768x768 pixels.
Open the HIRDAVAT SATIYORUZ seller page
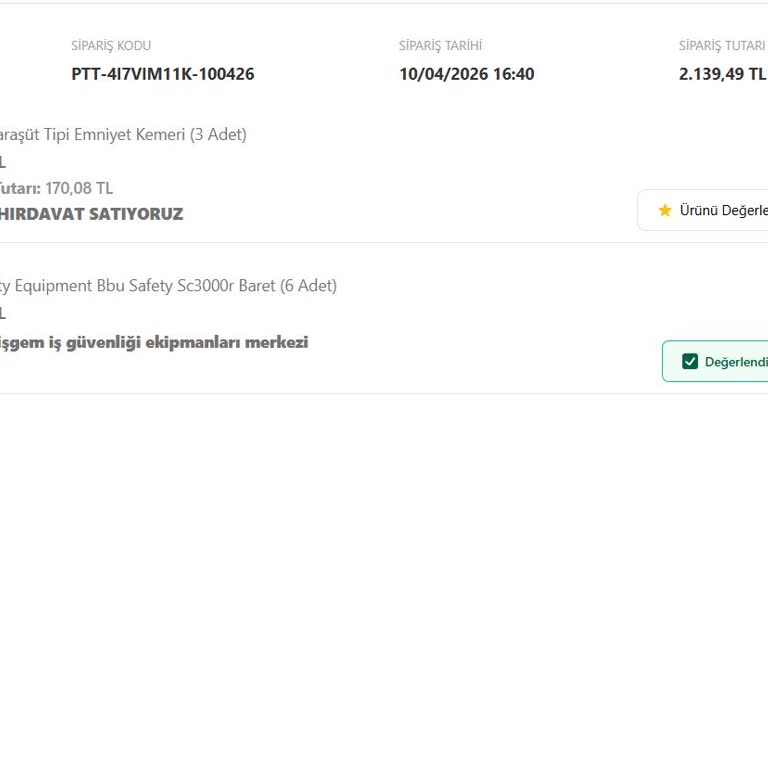coord(90,214)
